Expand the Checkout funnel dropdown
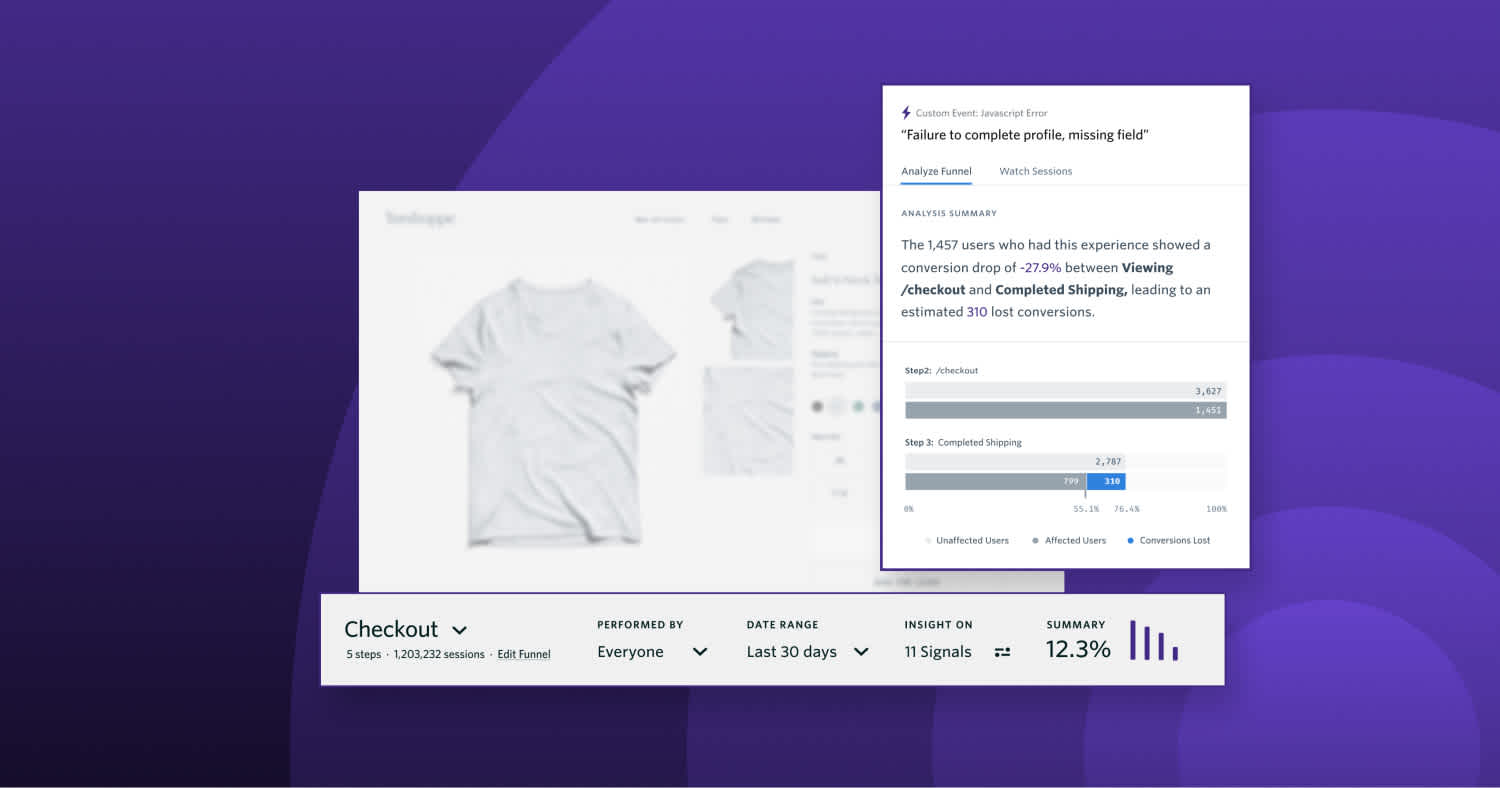Viewport: 1500px width, 788px height. coord(459,630)
